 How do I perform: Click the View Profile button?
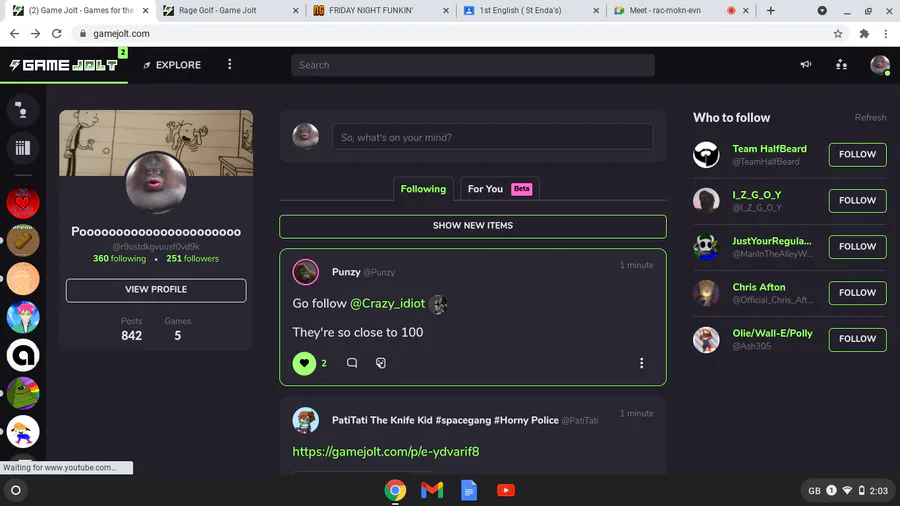point(156,290)
